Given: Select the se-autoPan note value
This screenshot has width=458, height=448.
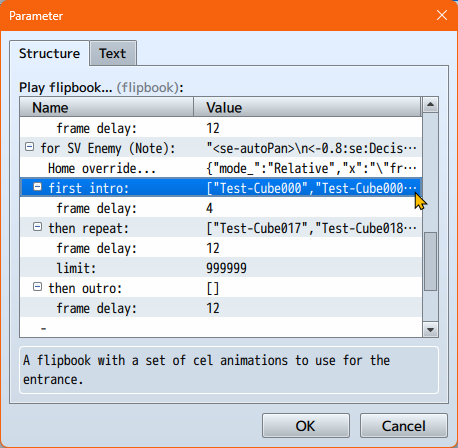Looking at the screenshot, I should coord(311,148).
